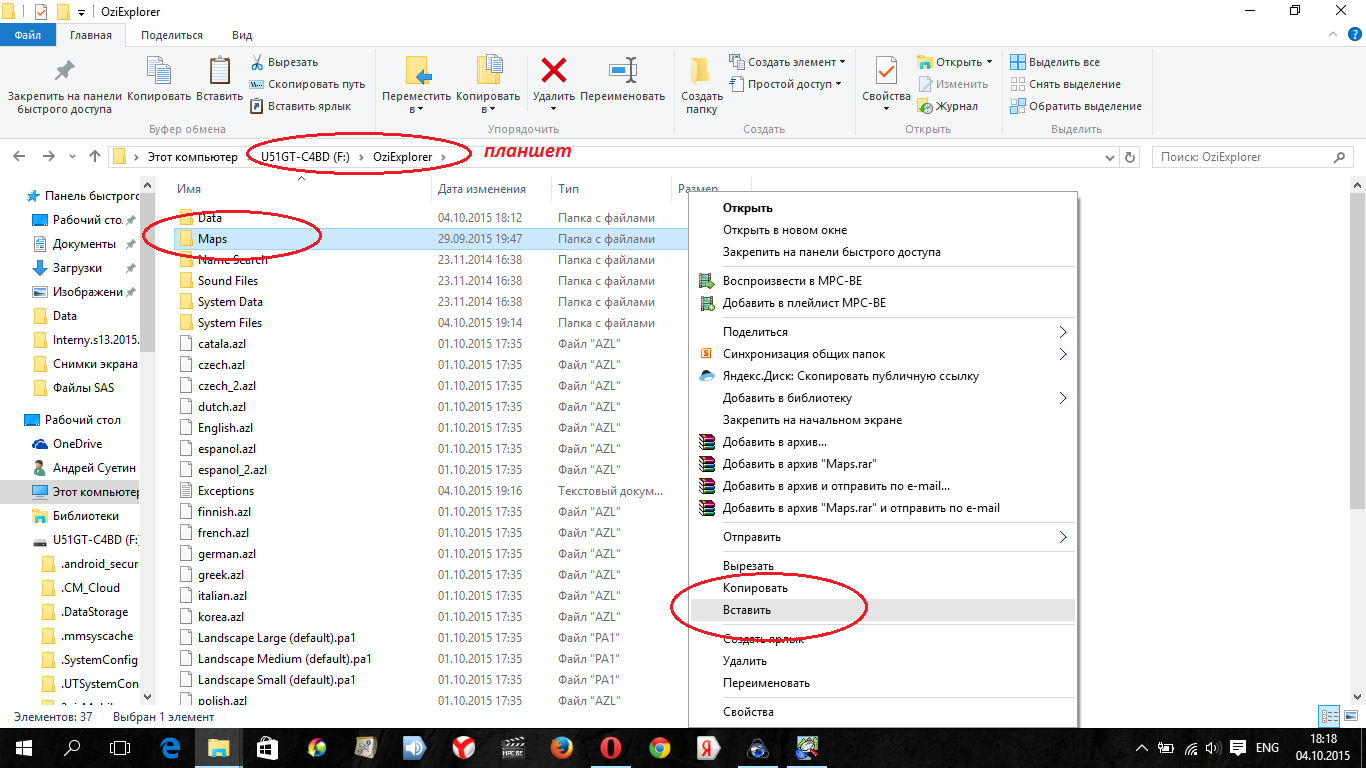This screenshot has width=1366, height=768.
Task: Choose Paste in the context menu
Action: [x=747, y=610]
